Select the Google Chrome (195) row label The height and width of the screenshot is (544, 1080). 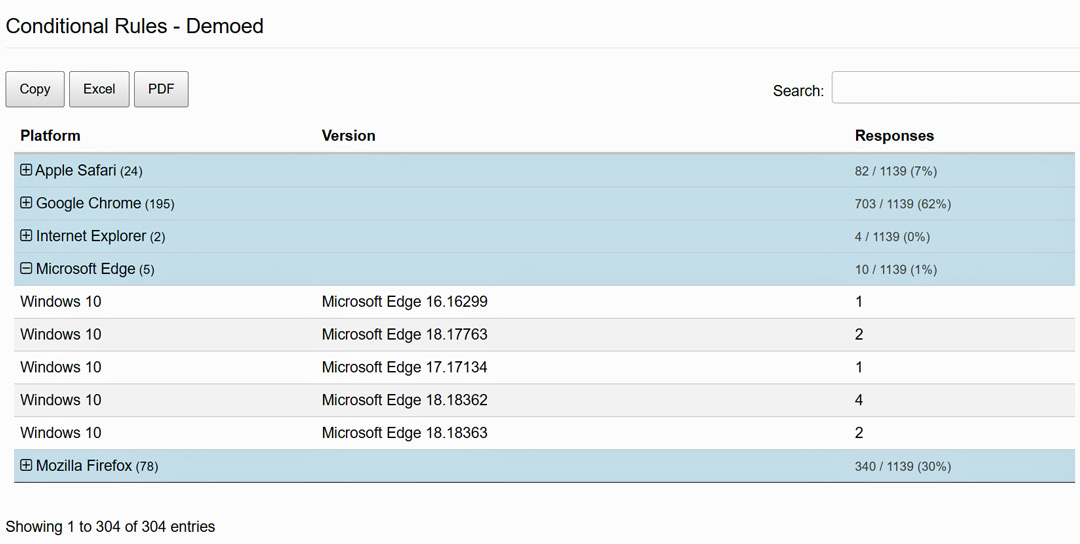click(x=105, y=204)
